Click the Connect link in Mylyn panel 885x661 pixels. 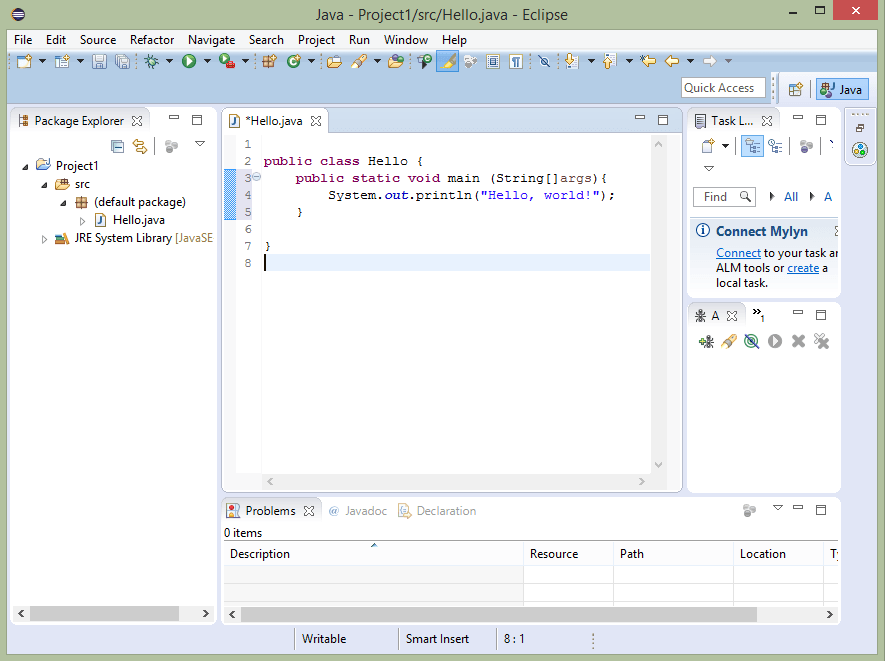pyautogui.click(x=738, y=253)
